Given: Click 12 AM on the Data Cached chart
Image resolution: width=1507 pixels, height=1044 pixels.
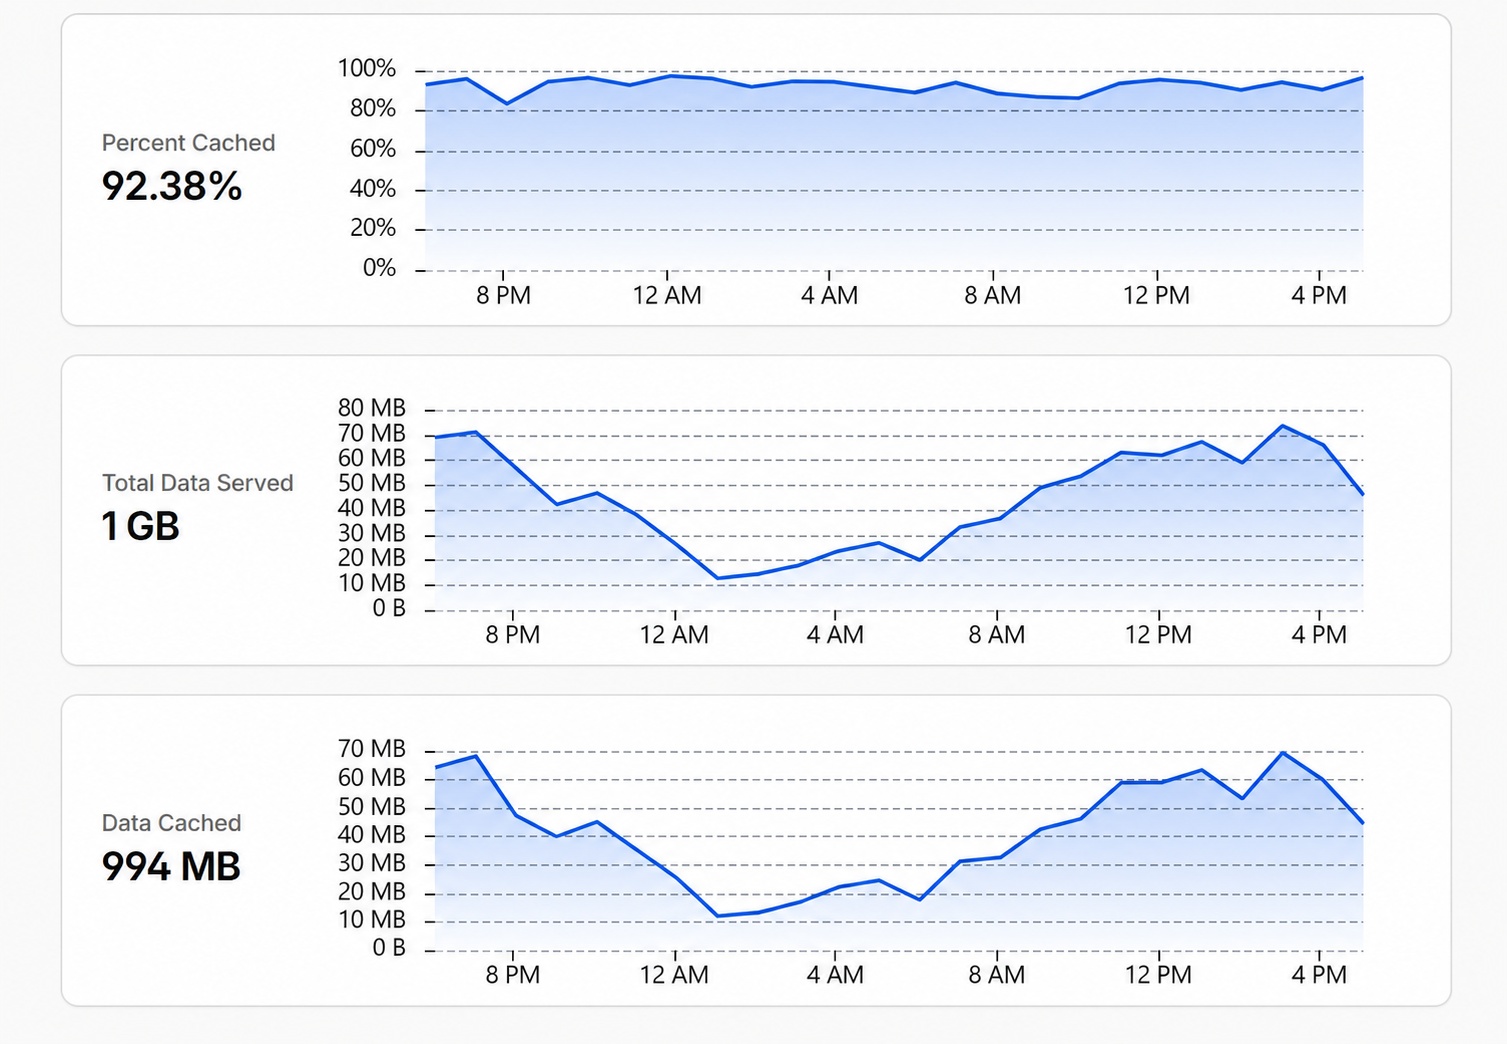Looking at the screenshot, I should coord(674,975).
